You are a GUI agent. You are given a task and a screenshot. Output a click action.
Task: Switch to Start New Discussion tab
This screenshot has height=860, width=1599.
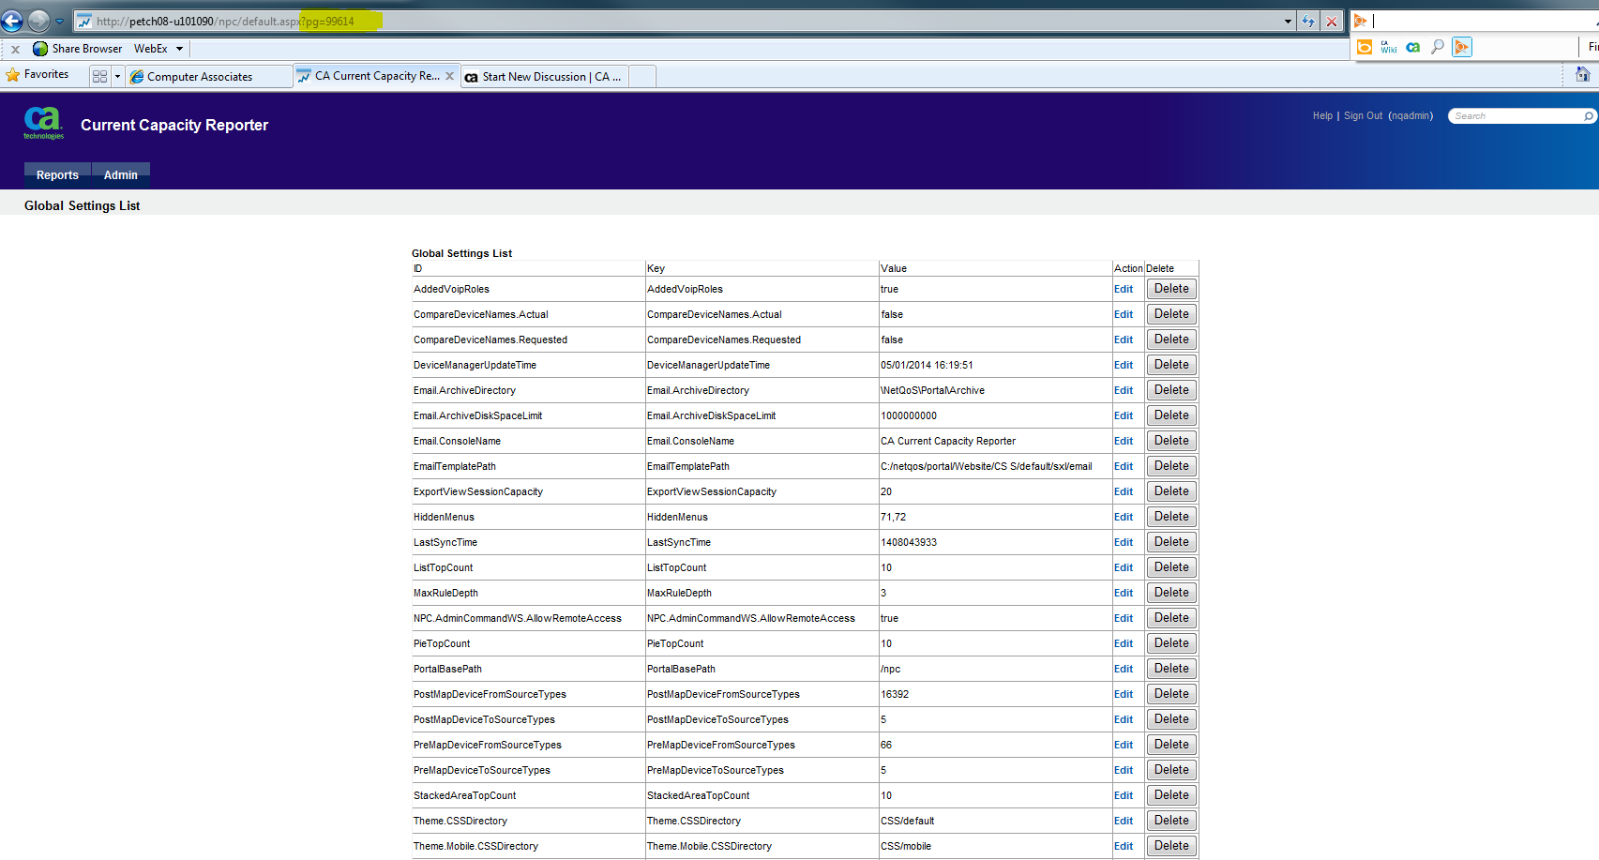(x=544, y=76)
